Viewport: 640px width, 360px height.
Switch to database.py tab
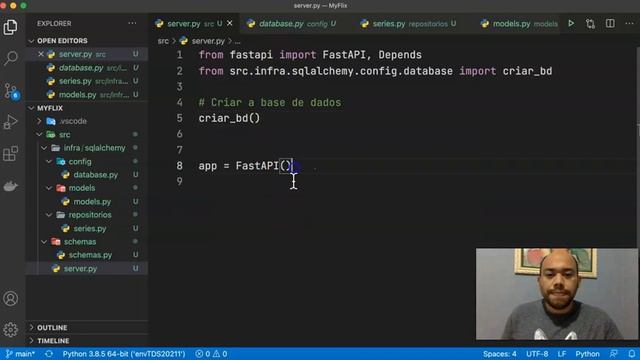pyautogui.click(x=292, y=24)
